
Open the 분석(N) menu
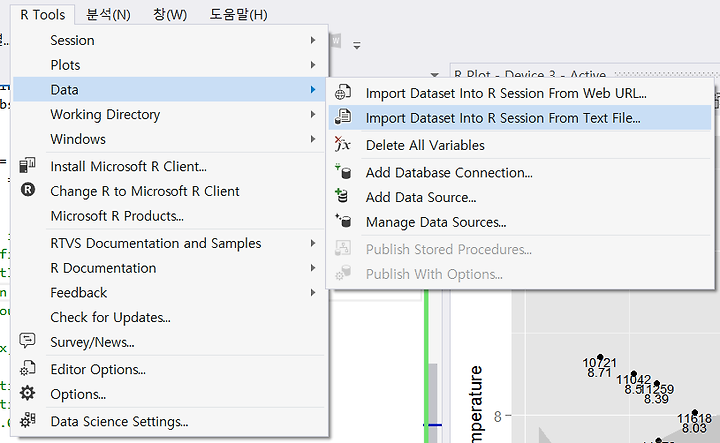(108, 15)
